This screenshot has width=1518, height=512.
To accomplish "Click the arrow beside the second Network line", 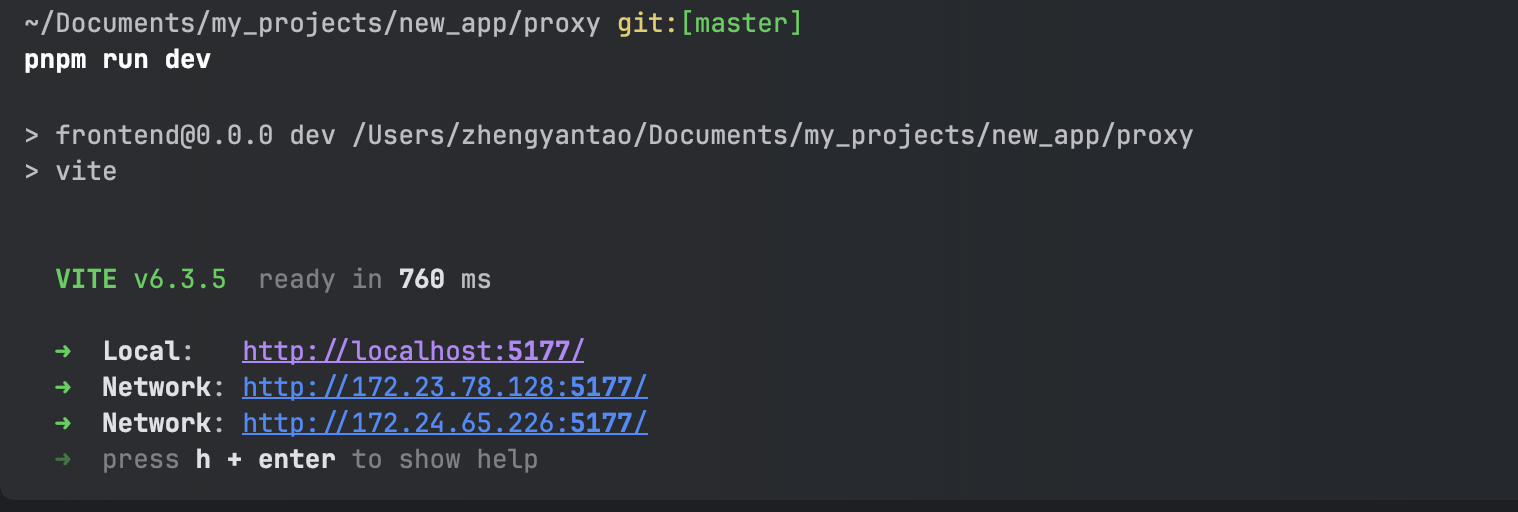I will tap(63, 423).
